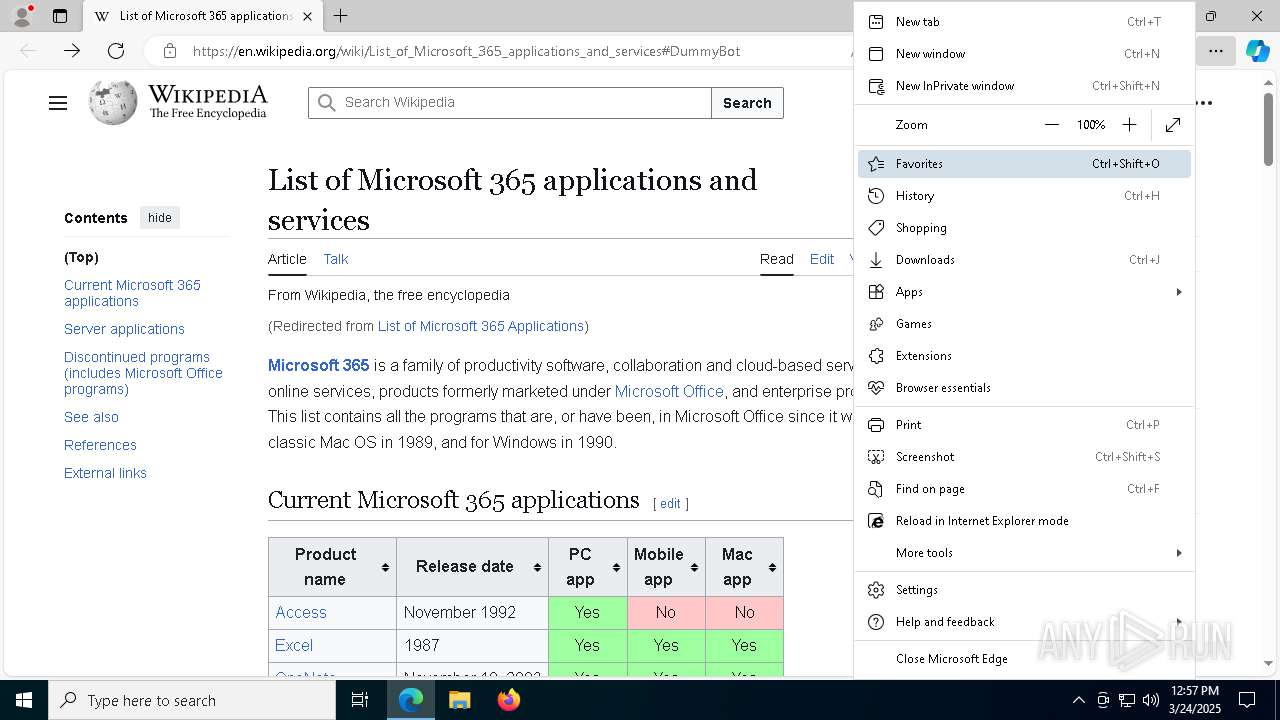Open Downloads from the Edge menu
Screen dimensions: 1280x720
tap(1024, 260)
